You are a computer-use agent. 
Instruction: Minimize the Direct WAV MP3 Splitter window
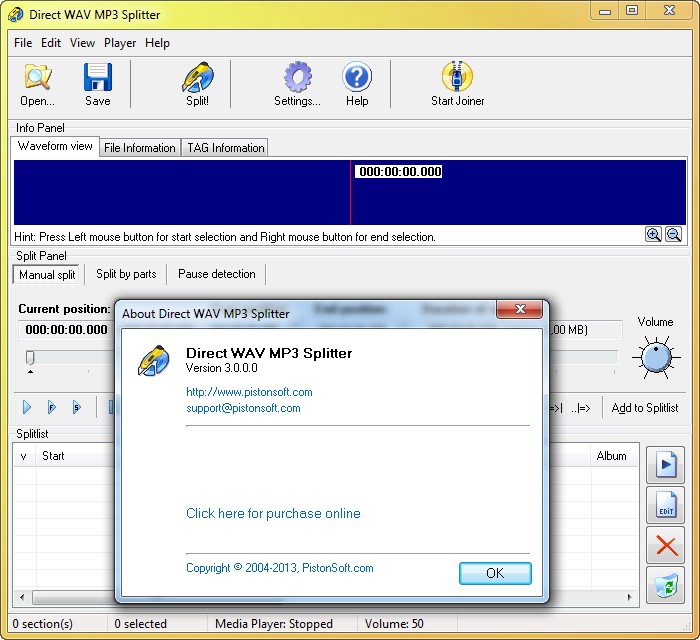pos(604,11)
